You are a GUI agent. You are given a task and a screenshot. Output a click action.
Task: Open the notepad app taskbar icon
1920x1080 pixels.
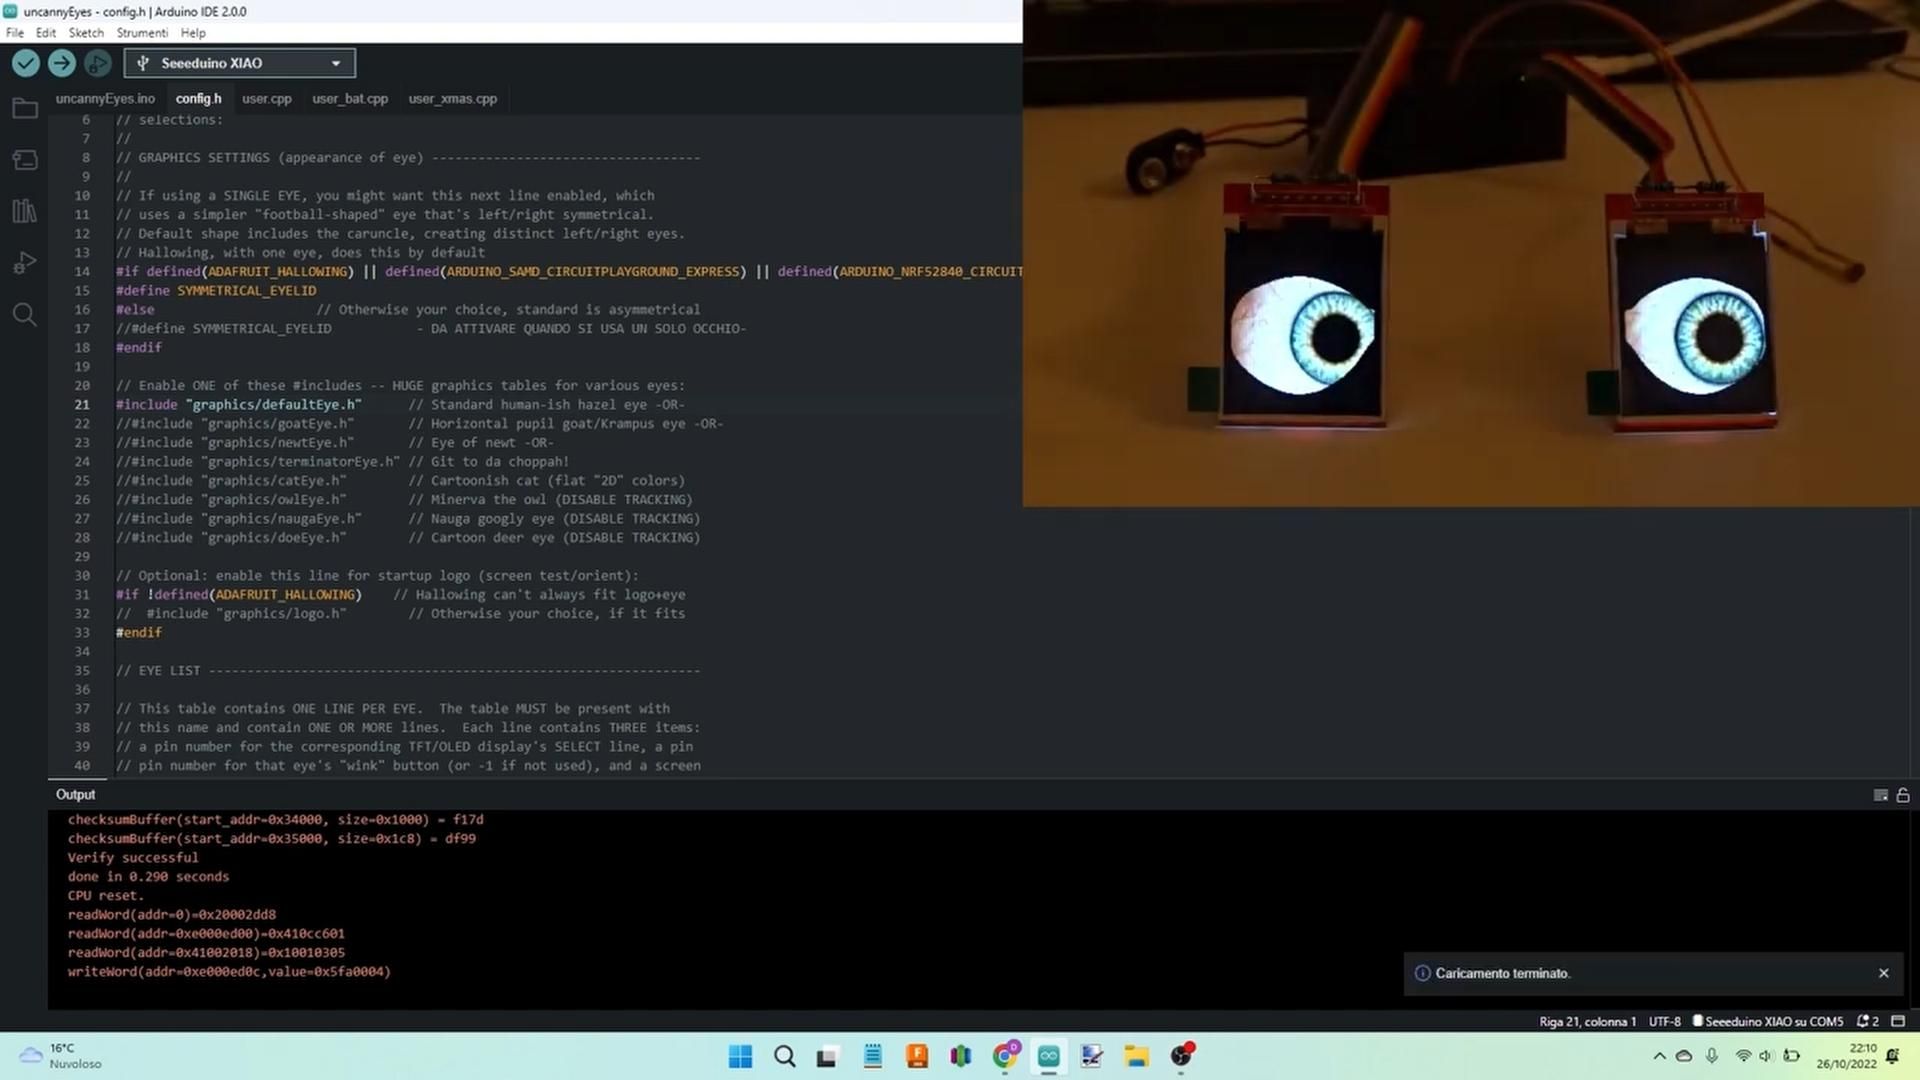click(x=873, y=1056)
